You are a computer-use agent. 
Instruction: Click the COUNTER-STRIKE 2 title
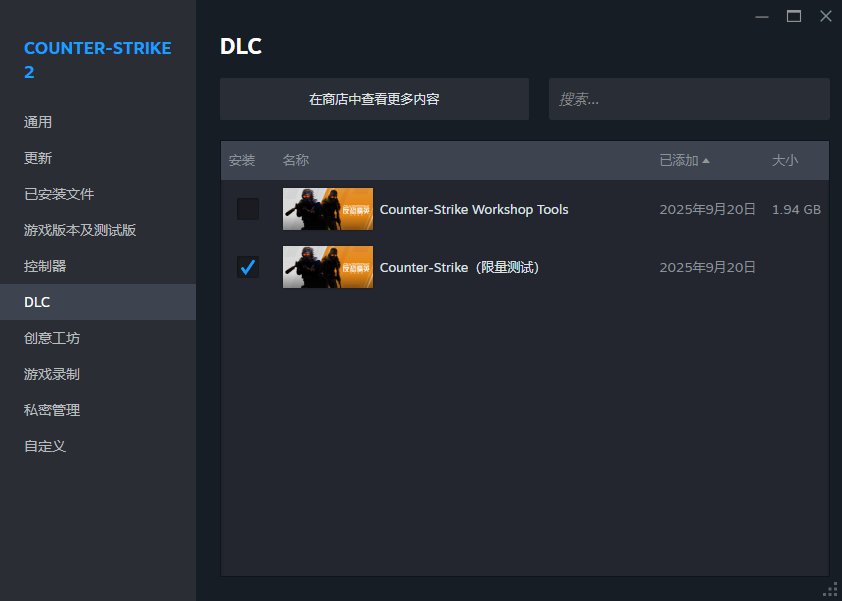click(98, 60)
